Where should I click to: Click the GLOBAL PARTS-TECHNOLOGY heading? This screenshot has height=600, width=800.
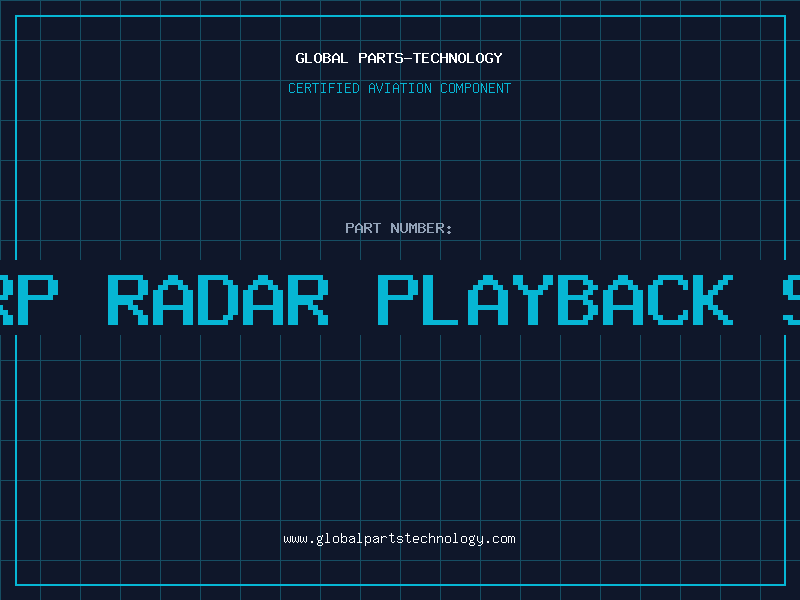(x=399, y=58)
